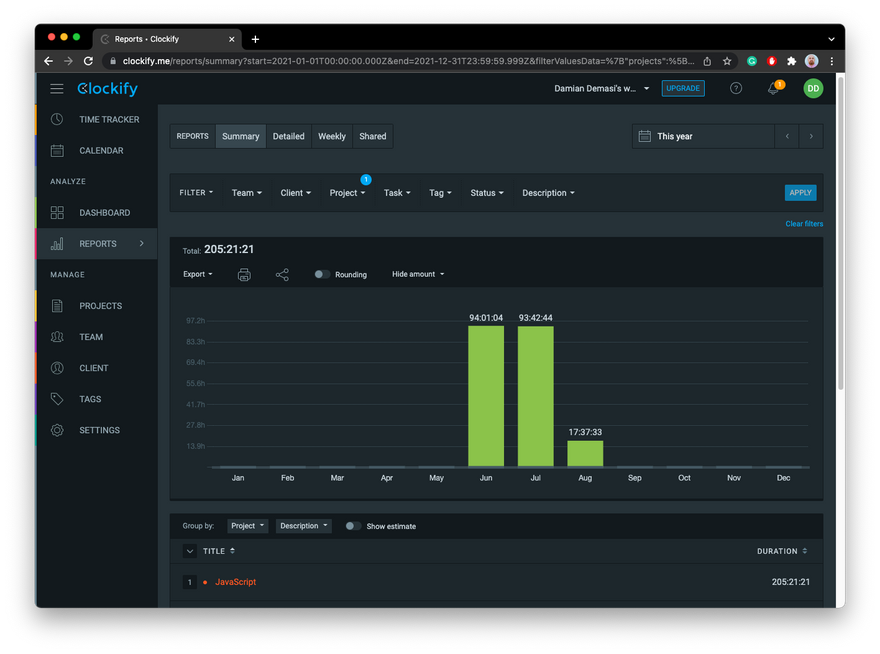The image size is (880, 654).
Task: Switch to the Weekly report tab
Action: click(x=331, y=137)
